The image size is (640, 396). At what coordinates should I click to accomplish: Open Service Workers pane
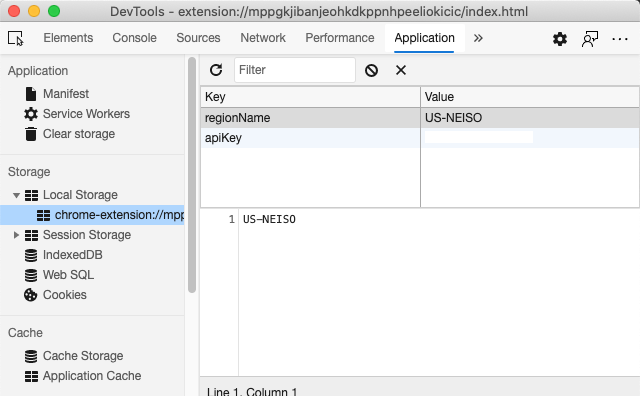(86, 114)
